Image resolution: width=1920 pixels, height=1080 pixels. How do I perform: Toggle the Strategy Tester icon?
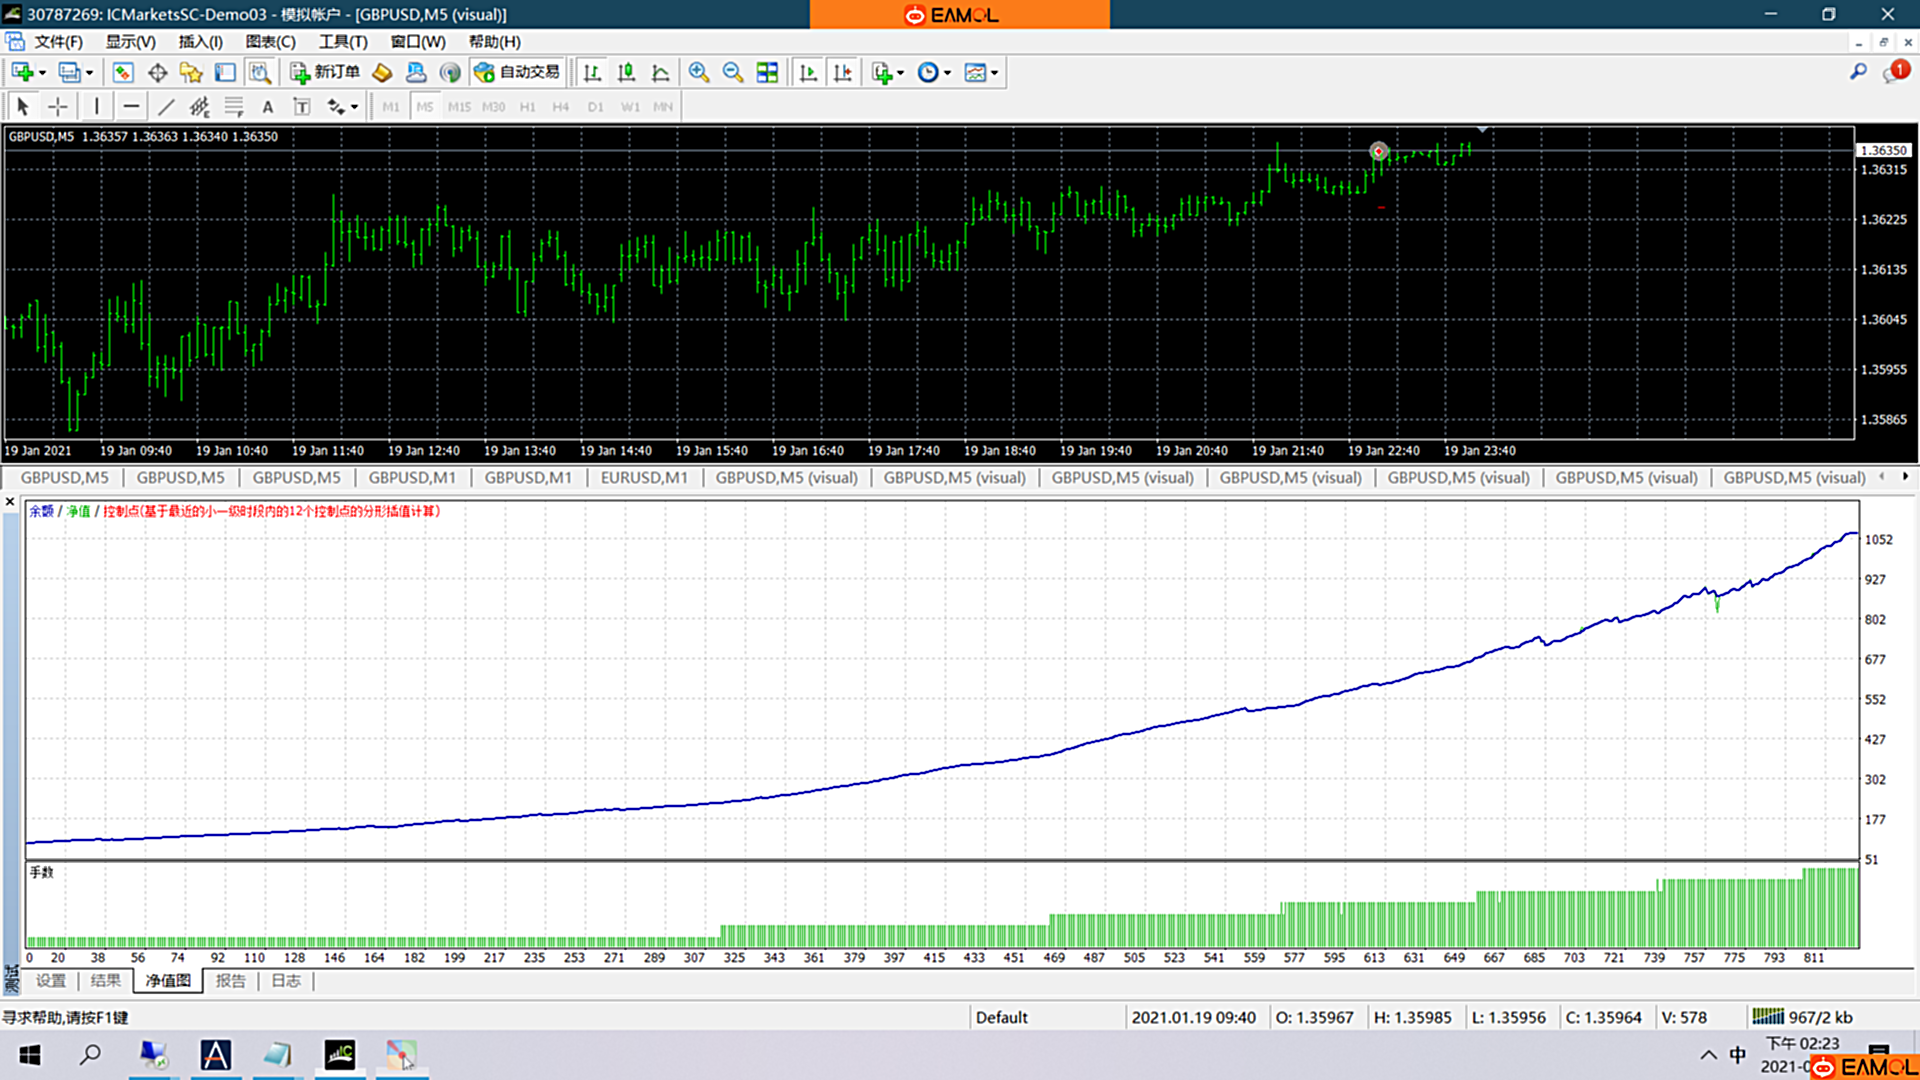(260, 72)
